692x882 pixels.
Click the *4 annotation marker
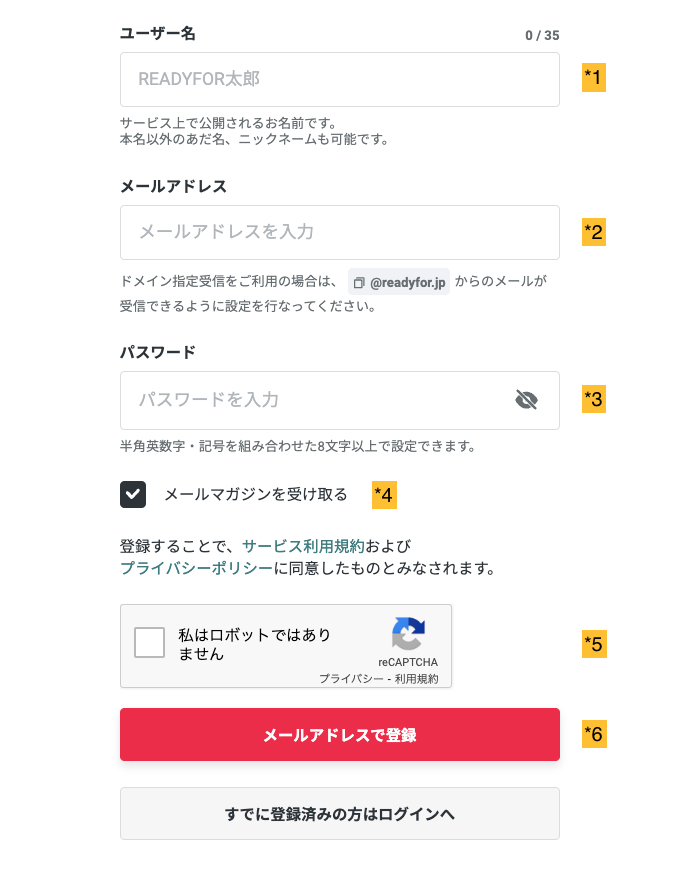pyautogui.click(x=384, y=494)
